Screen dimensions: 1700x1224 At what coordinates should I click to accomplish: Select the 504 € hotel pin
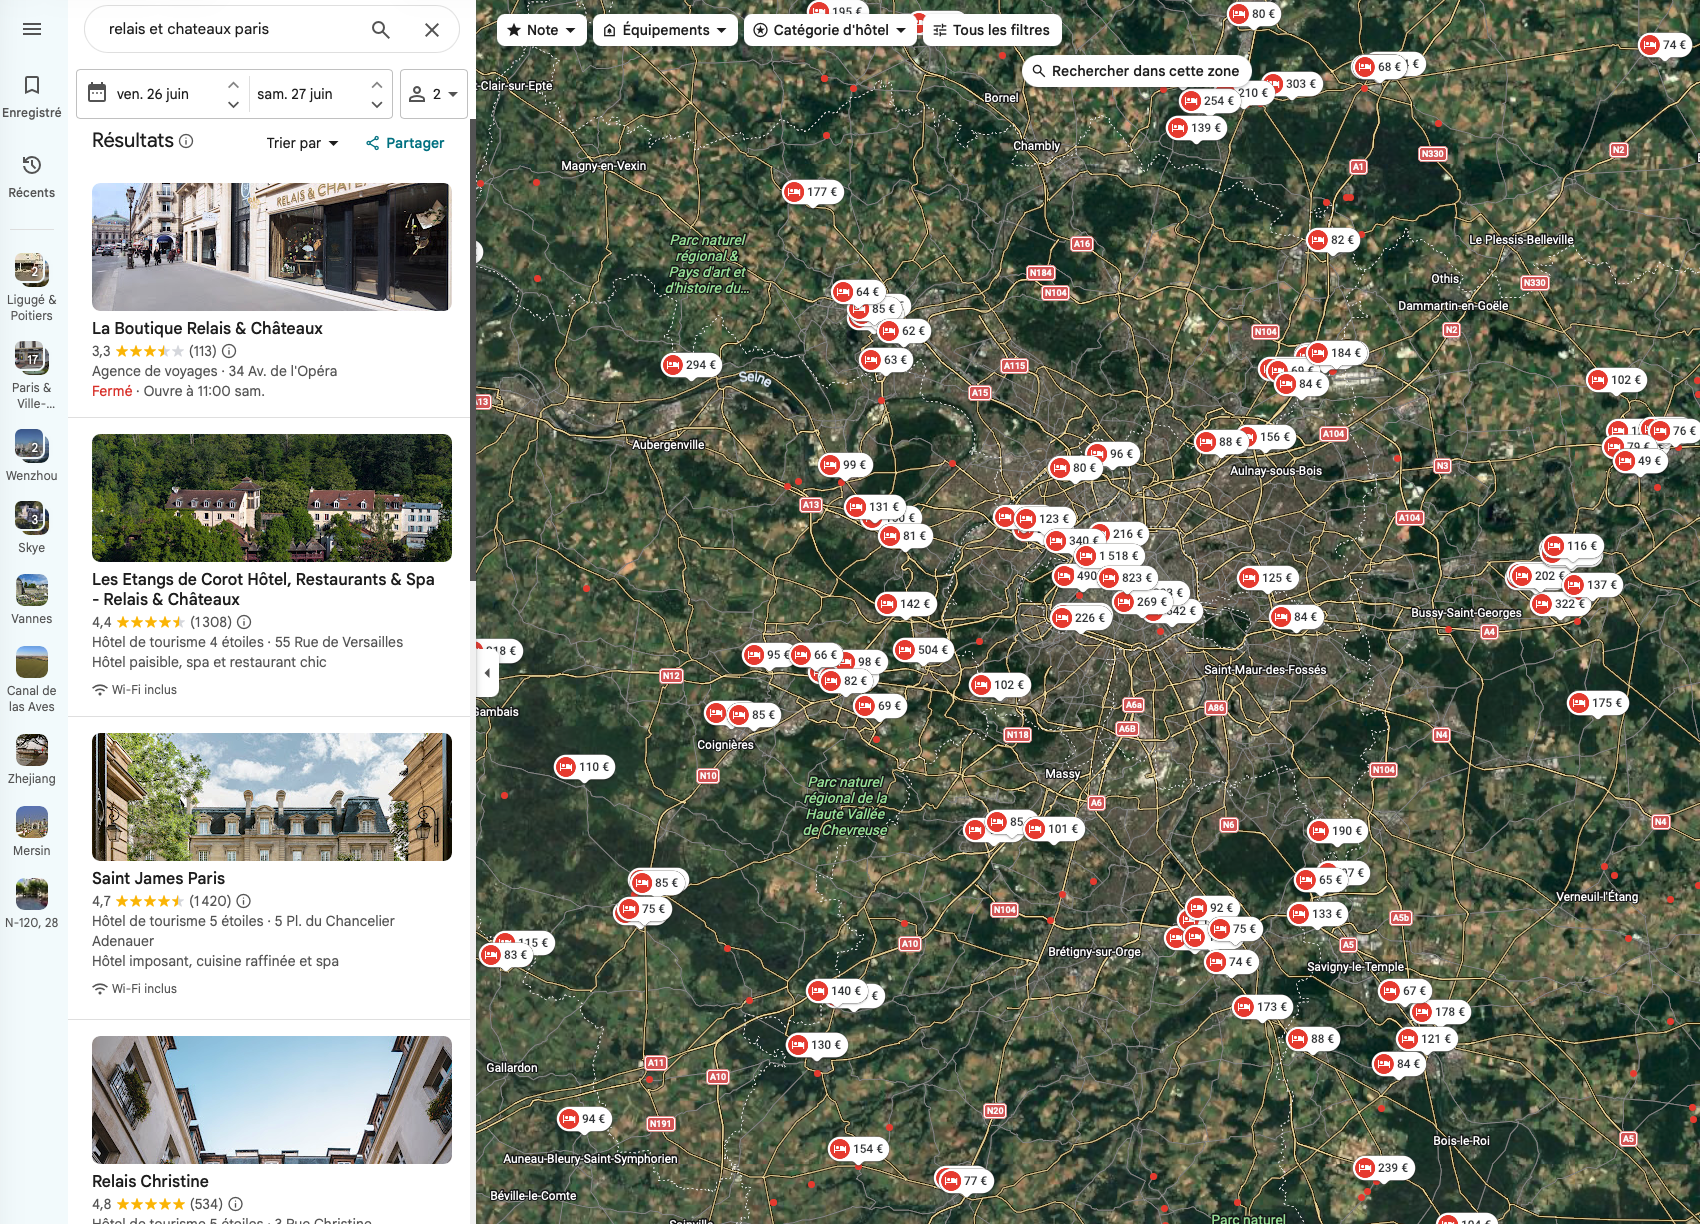click(923, 650)
